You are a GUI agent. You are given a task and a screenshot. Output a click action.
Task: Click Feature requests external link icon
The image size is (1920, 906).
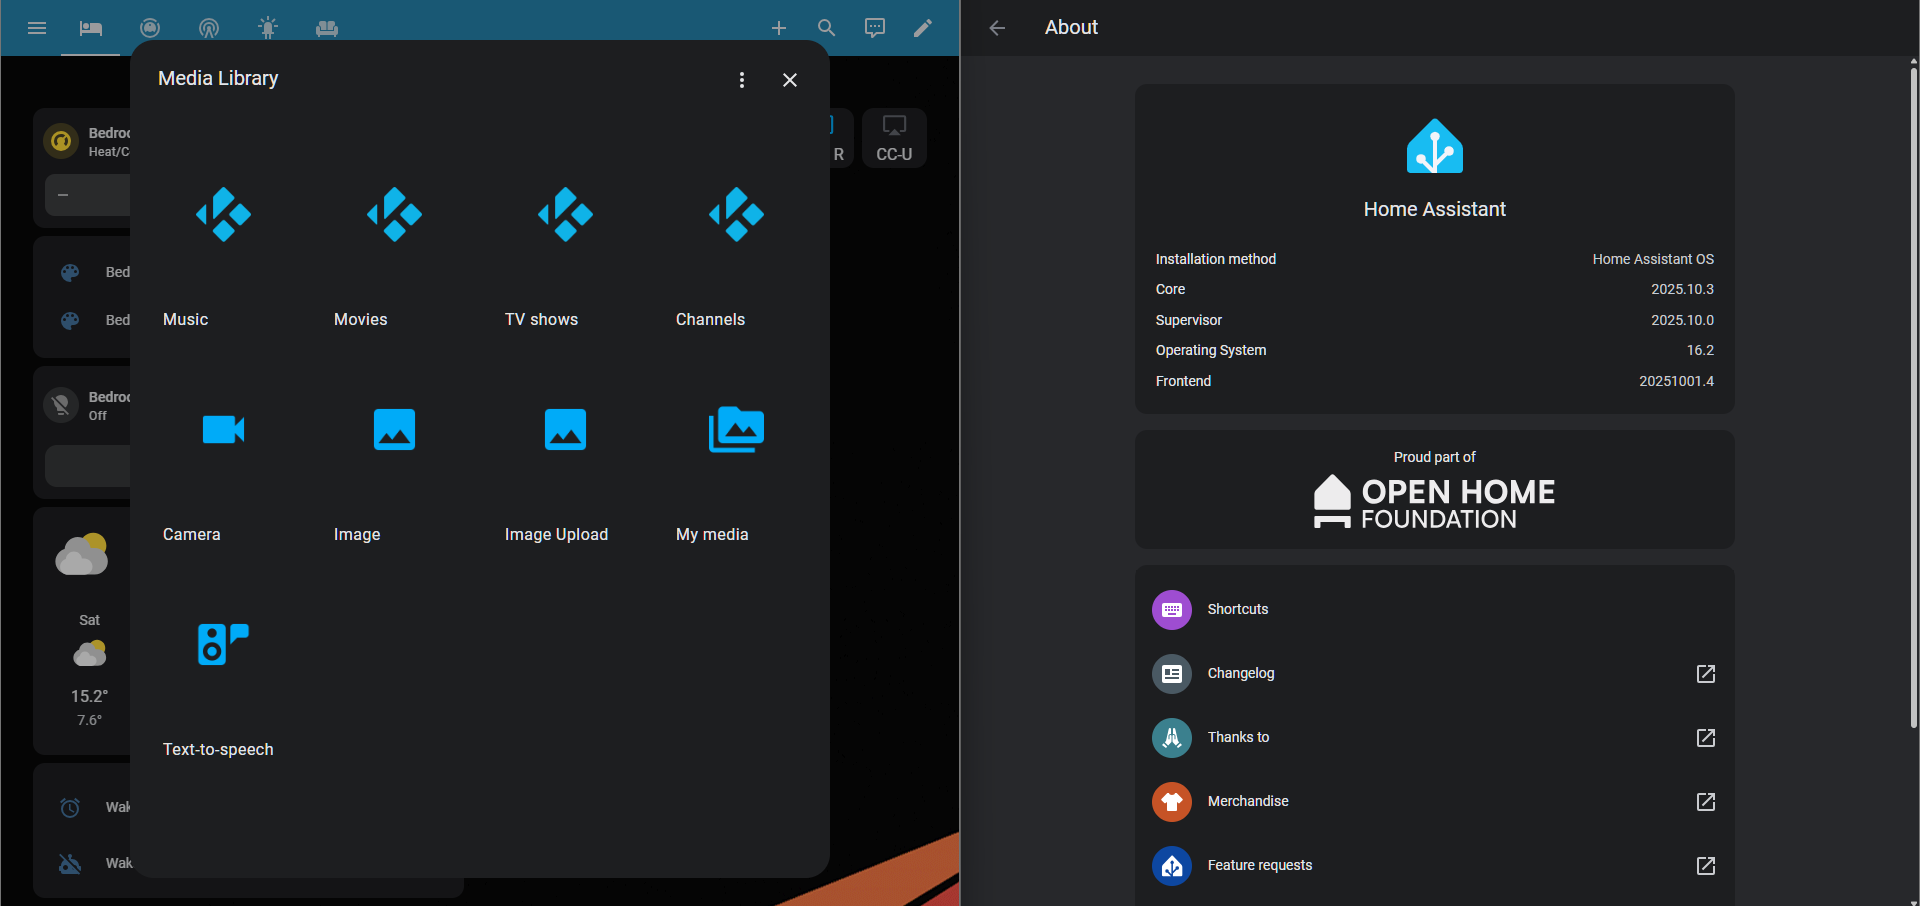click(1706, 866)
